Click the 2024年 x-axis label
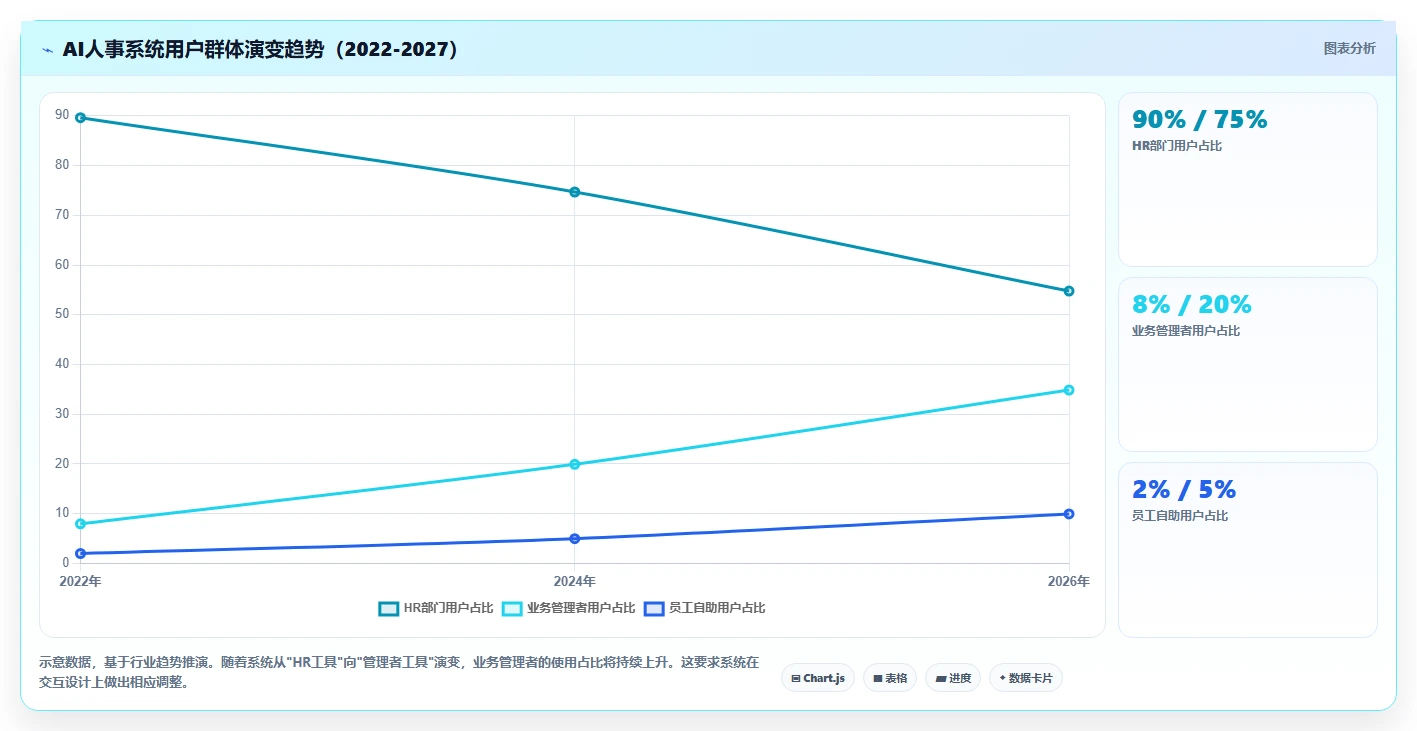 click(x=575, y=581)
